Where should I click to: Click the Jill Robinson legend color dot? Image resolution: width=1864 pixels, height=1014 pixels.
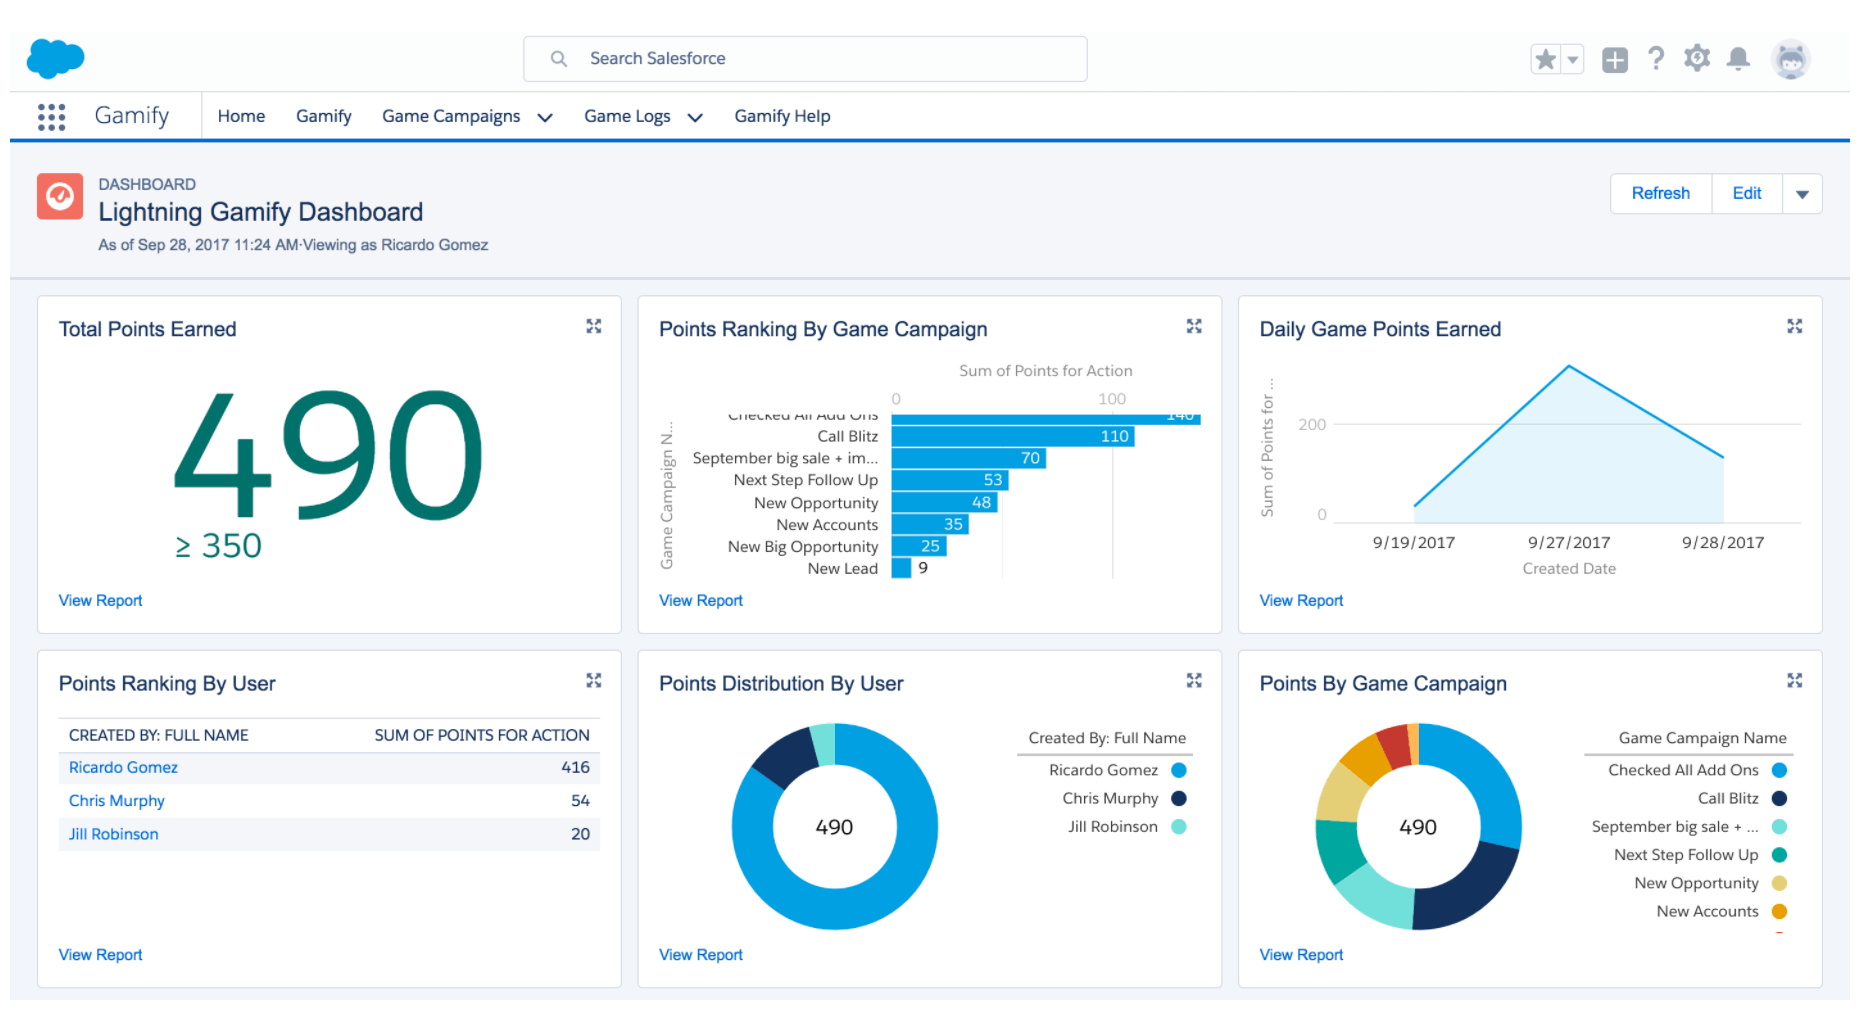[x=1179, y=826]
